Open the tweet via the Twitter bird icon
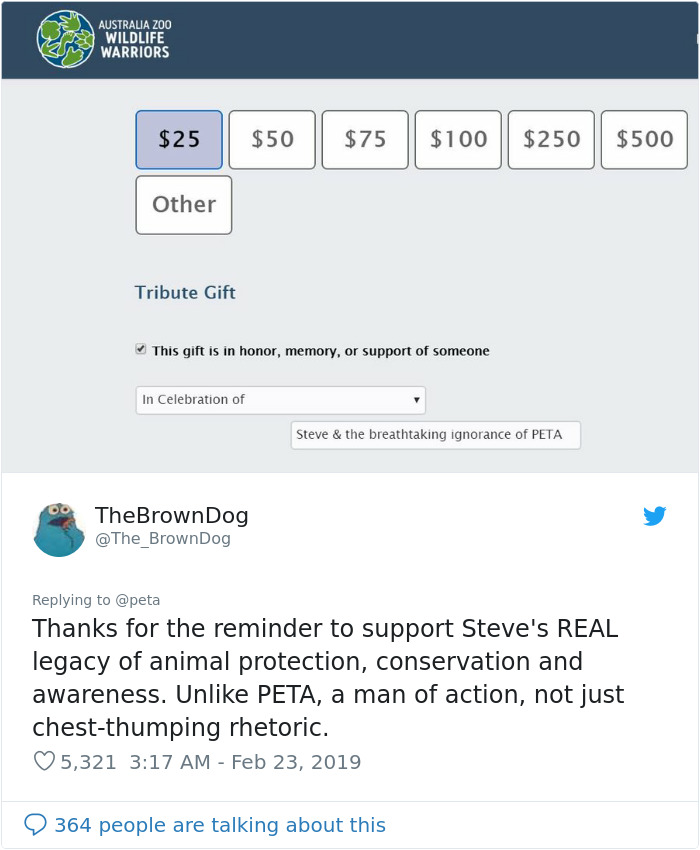This screenshot has height=850, width=700. [x=655, y=516]
